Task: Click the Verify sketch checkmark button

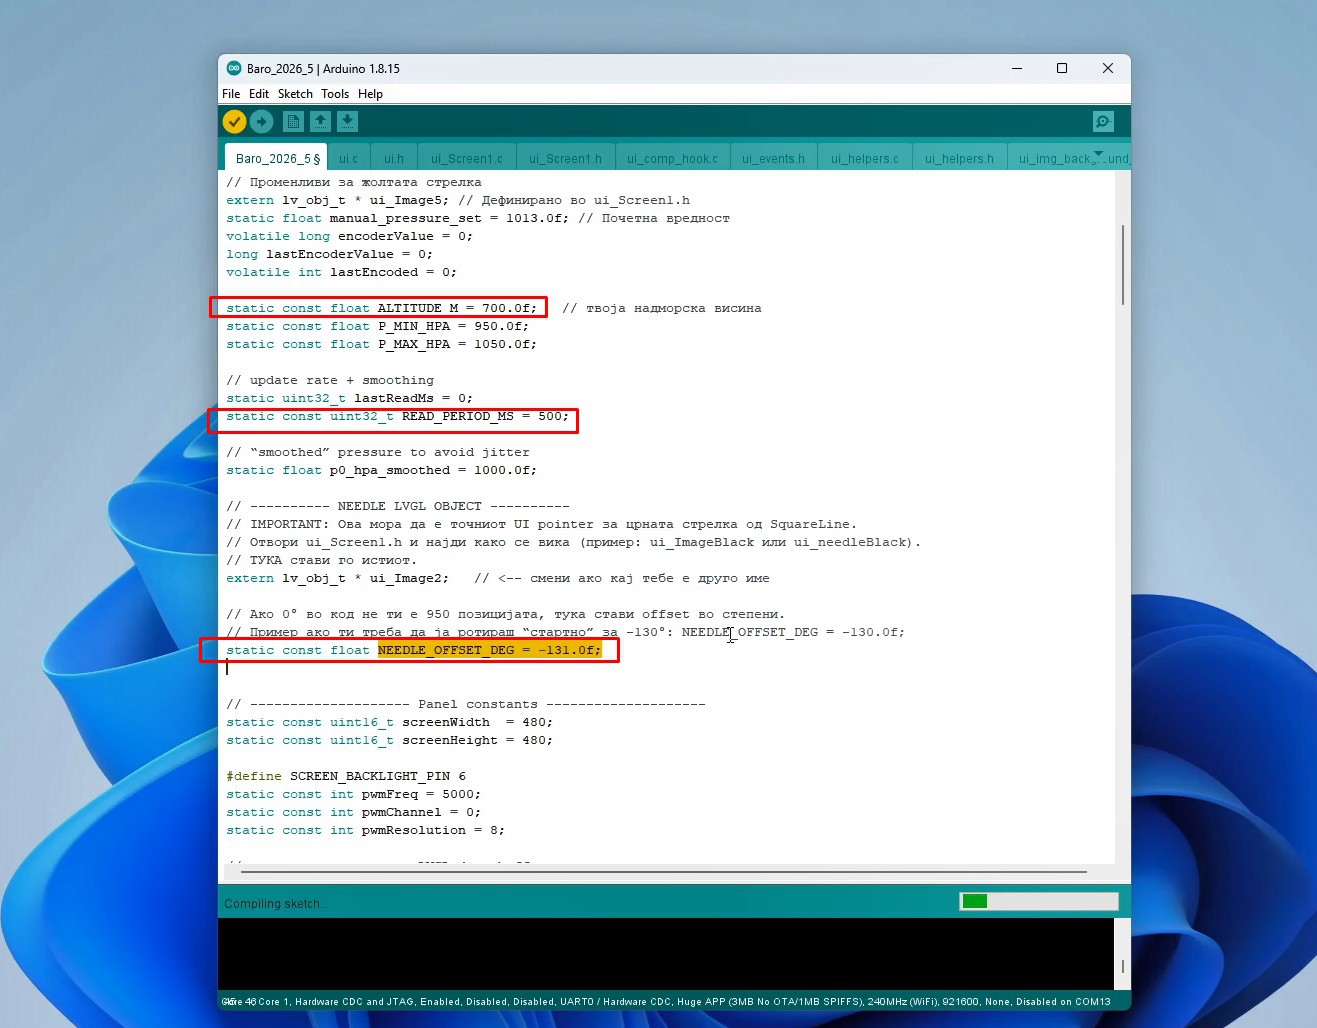Action: click(234, 121)
